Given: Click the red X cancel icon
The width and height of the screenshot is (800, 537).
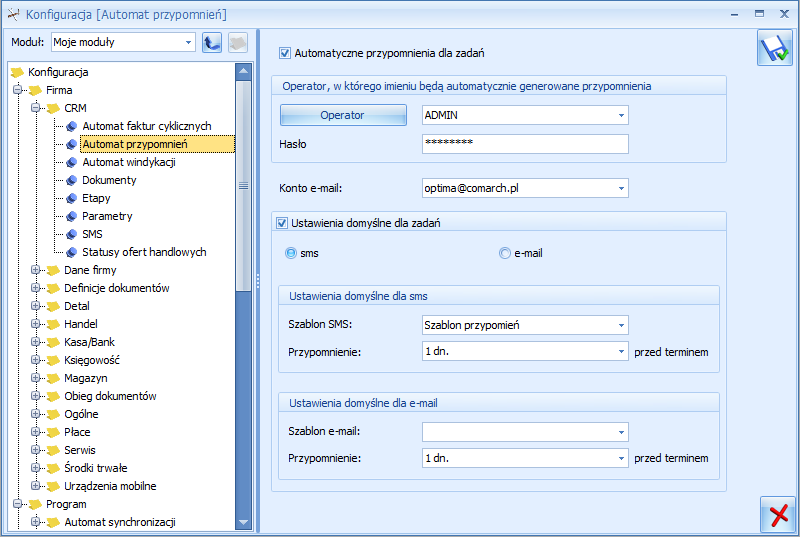Looking at the screenshot, I should coord(778,515).
